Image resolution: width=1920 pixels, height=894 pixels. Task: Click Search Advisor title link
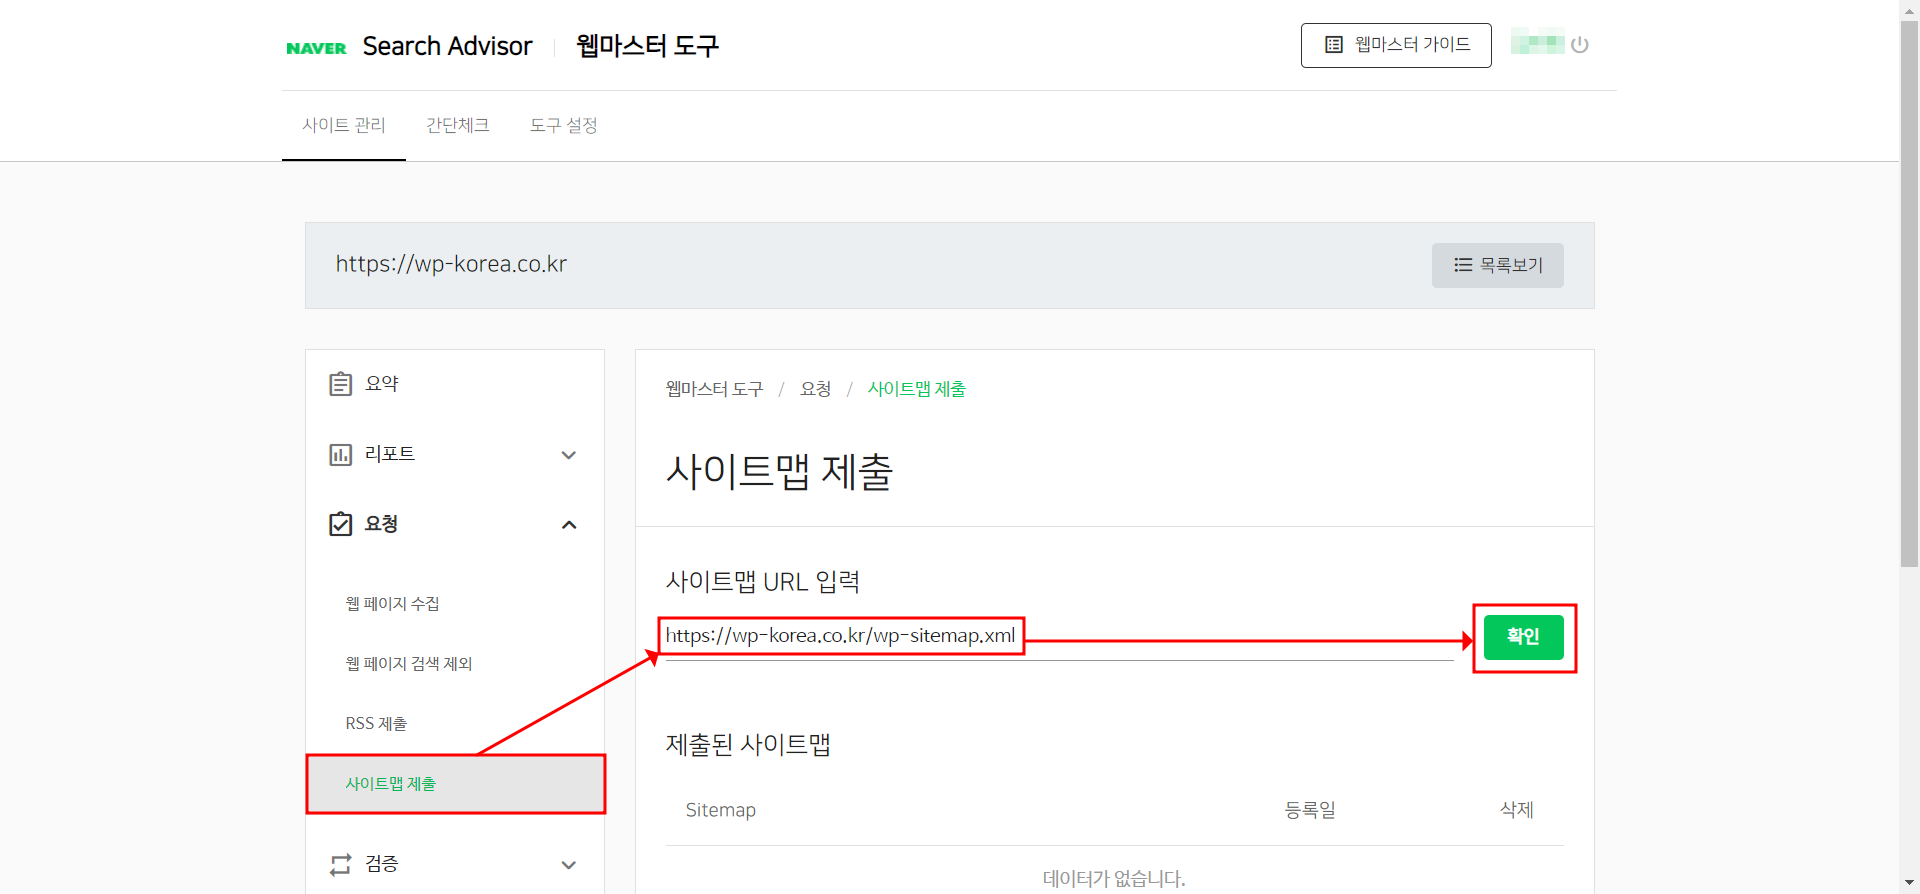pyautogui.click(x=447, y=46)
